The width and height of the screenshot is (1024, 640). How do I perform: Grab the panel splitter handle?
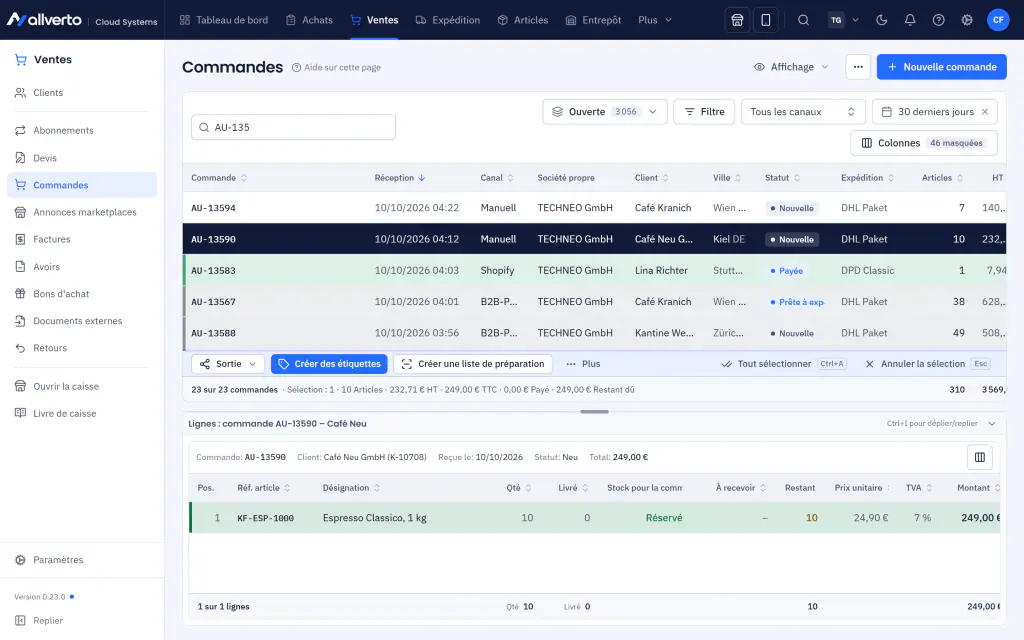(x=594, y=411)
